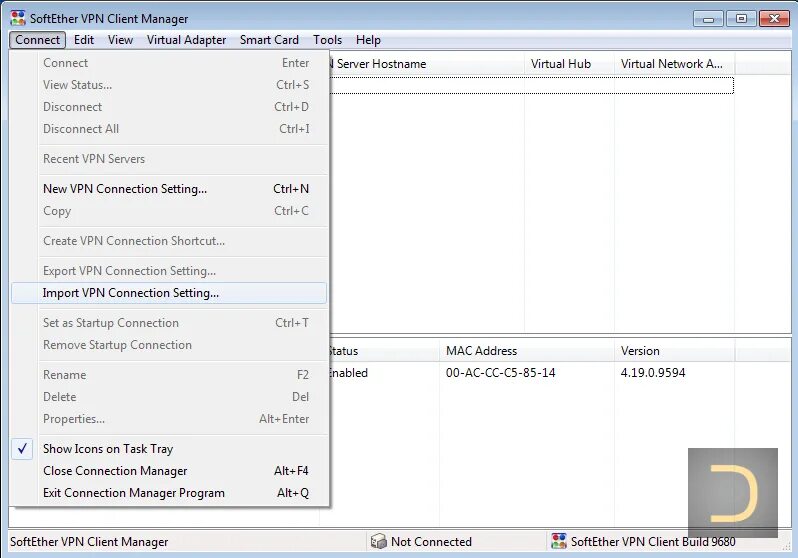Click Create VPN Connection Shortcut entry
This screenshot has height=558, width=798.
169,241
